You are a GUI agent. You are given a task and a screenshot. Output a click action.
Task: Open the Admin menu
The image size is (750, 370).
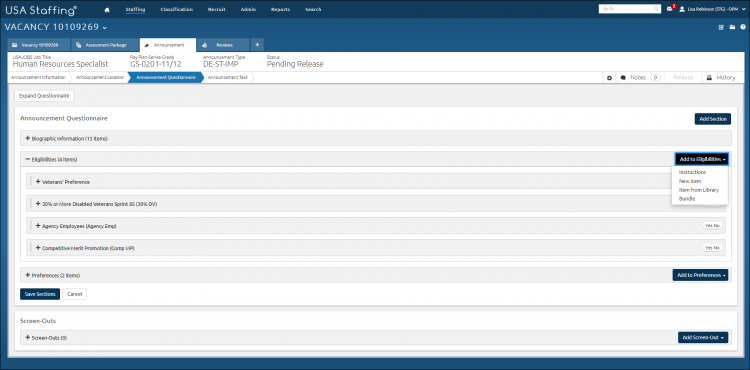point(248,9)
